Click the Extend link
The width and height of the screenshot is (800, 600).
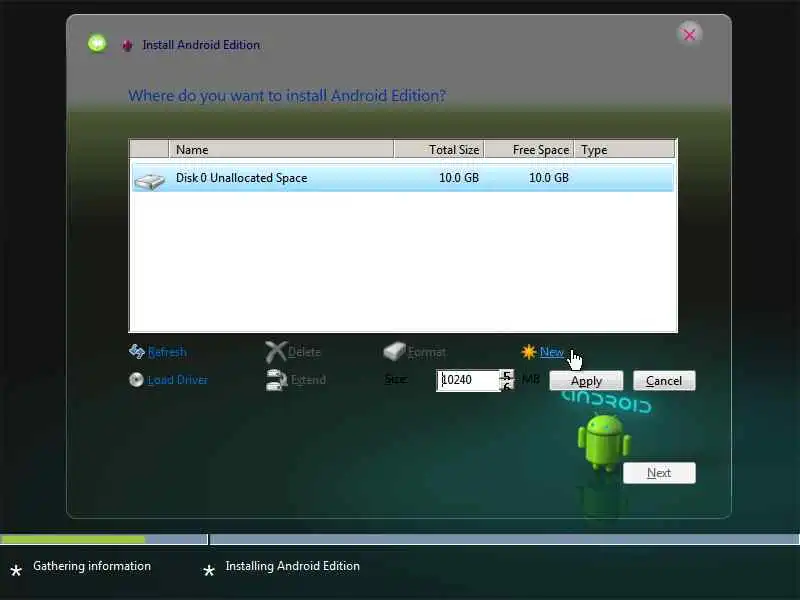pos(308,380)
